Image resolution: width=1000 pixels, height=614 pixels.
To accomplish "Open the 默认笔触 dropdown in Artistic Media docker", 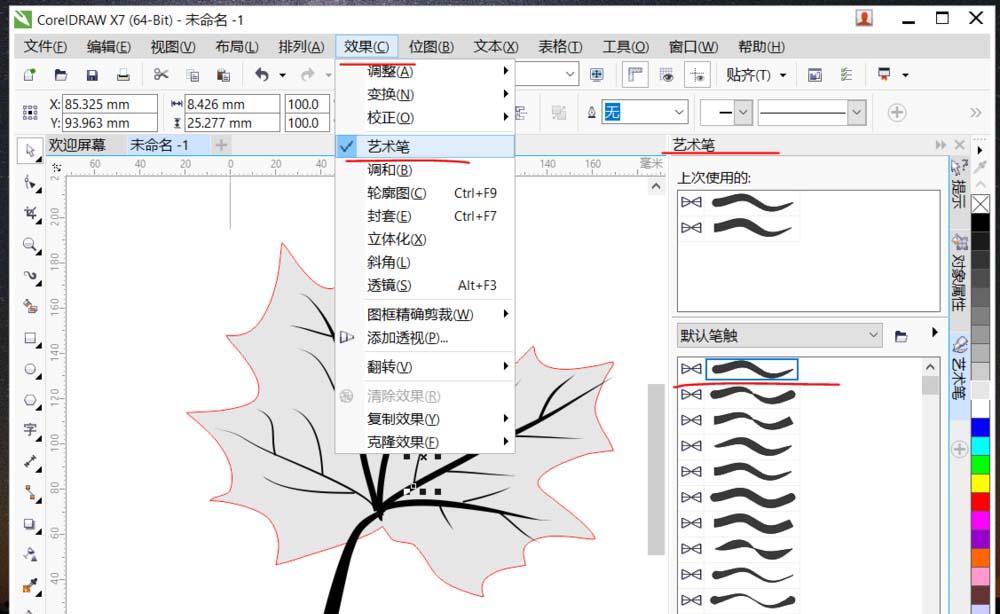I will [874, 335].
